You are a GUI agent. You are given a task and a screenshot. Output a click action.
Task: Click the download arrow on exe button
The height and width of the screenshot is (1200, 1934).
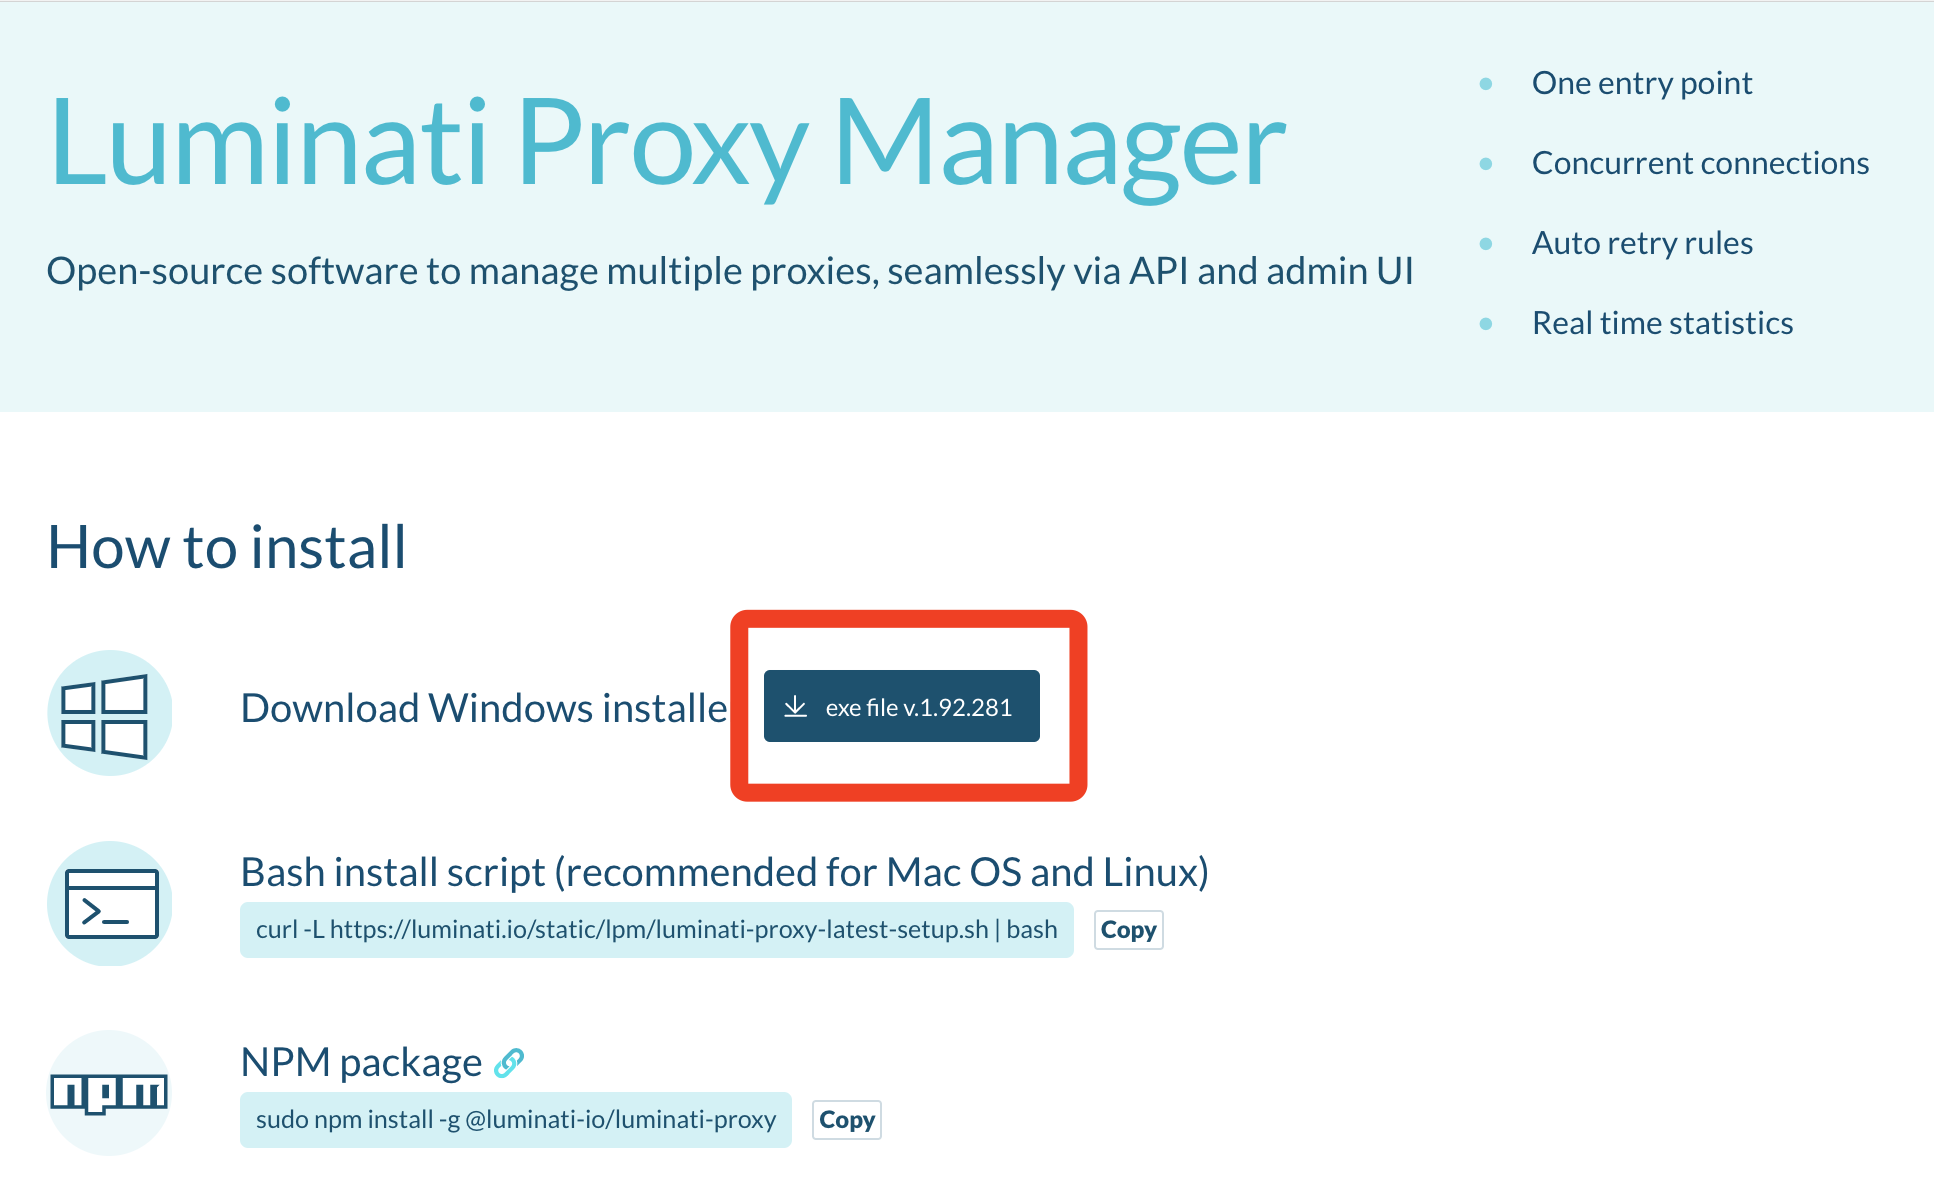click(x=795, y=707)
